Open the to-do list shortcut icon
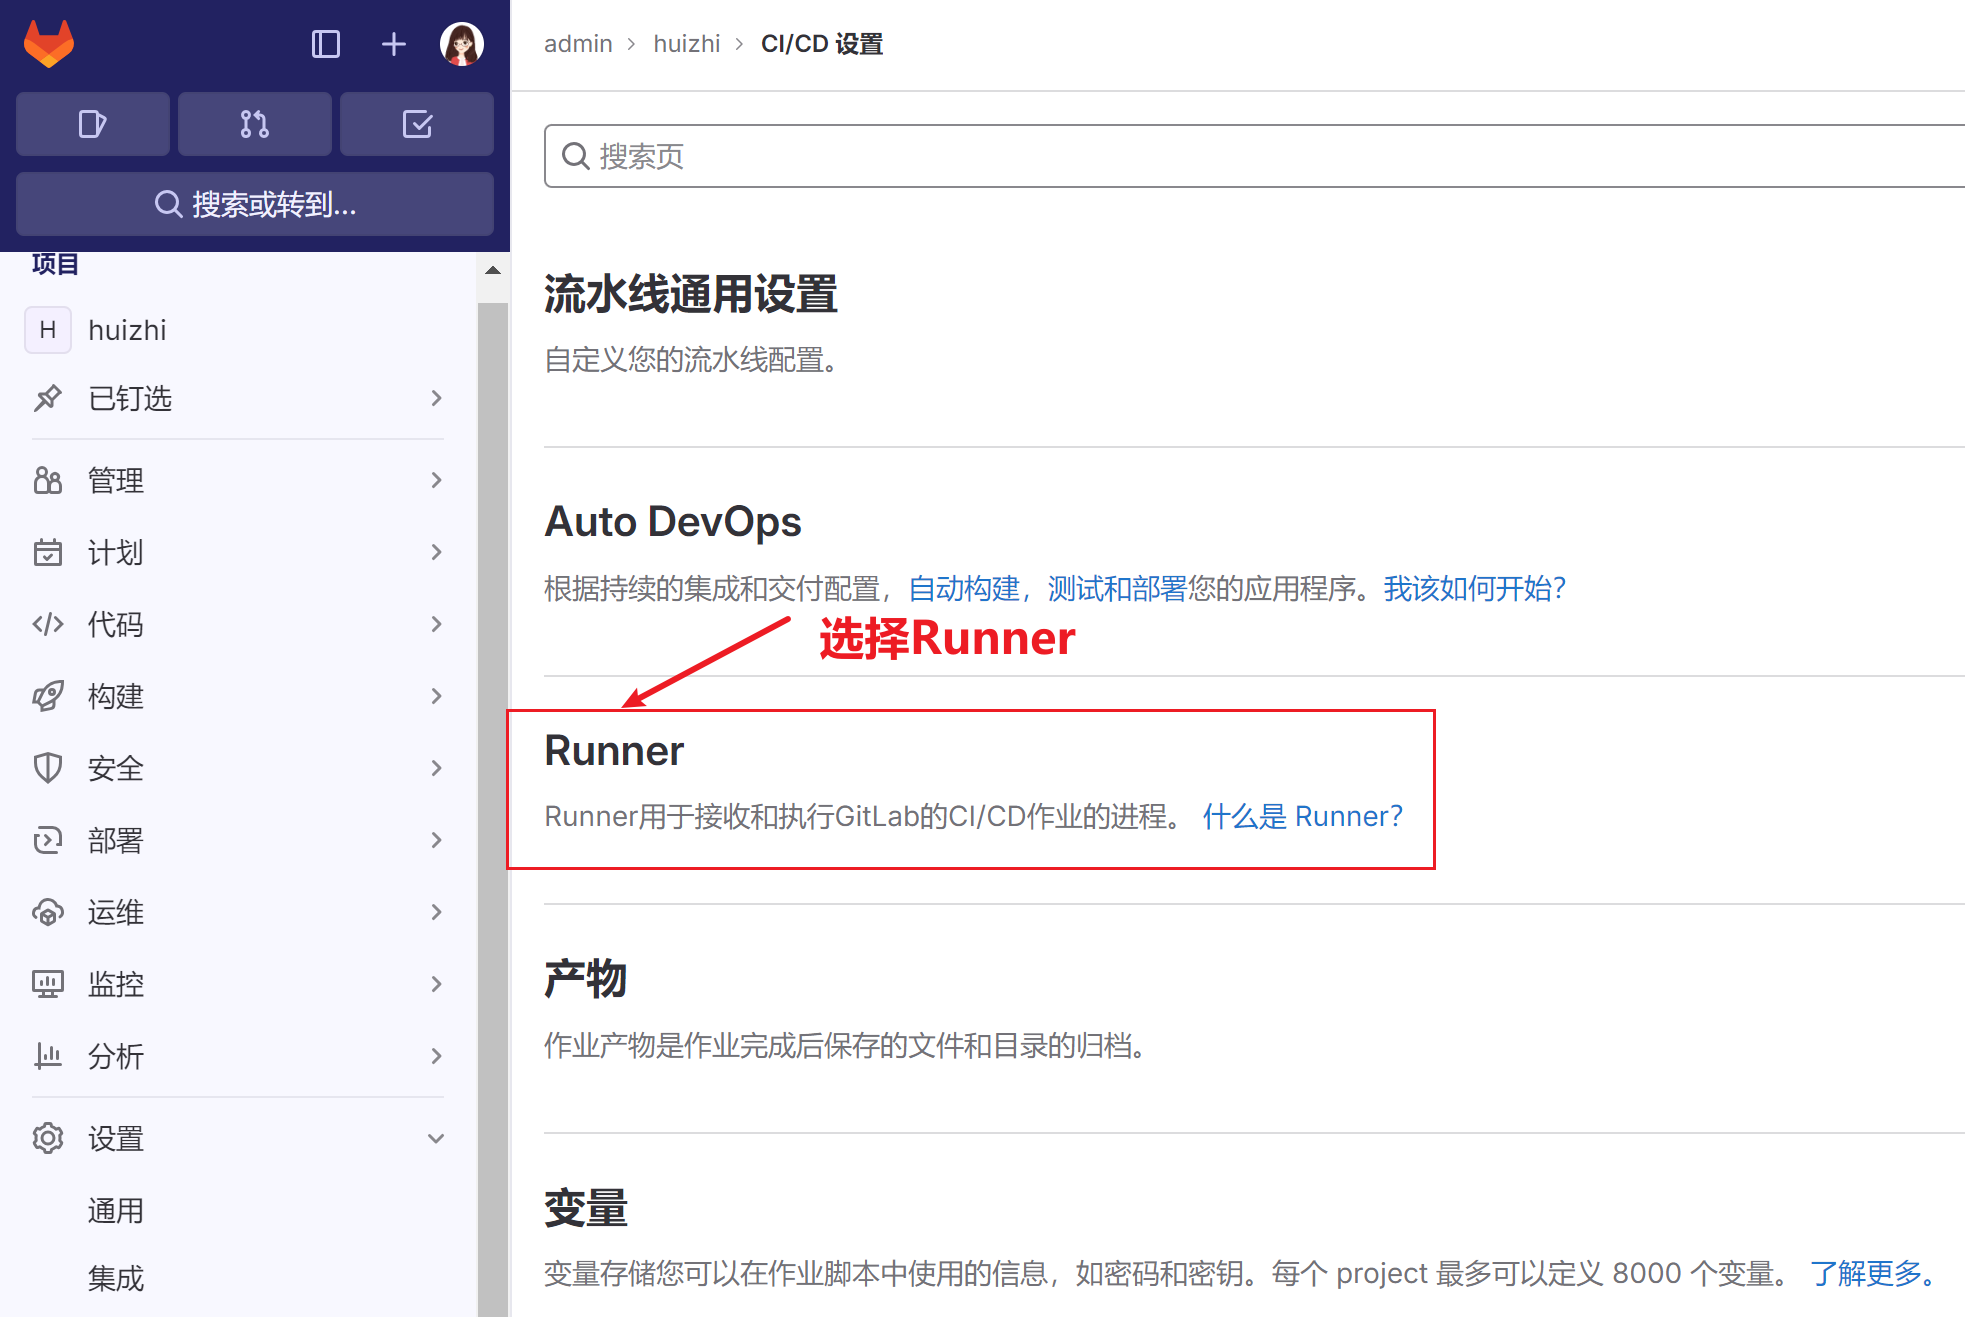Image resolution: width=1965 pixels, height=1317 pixels. [x=417, y=124]
